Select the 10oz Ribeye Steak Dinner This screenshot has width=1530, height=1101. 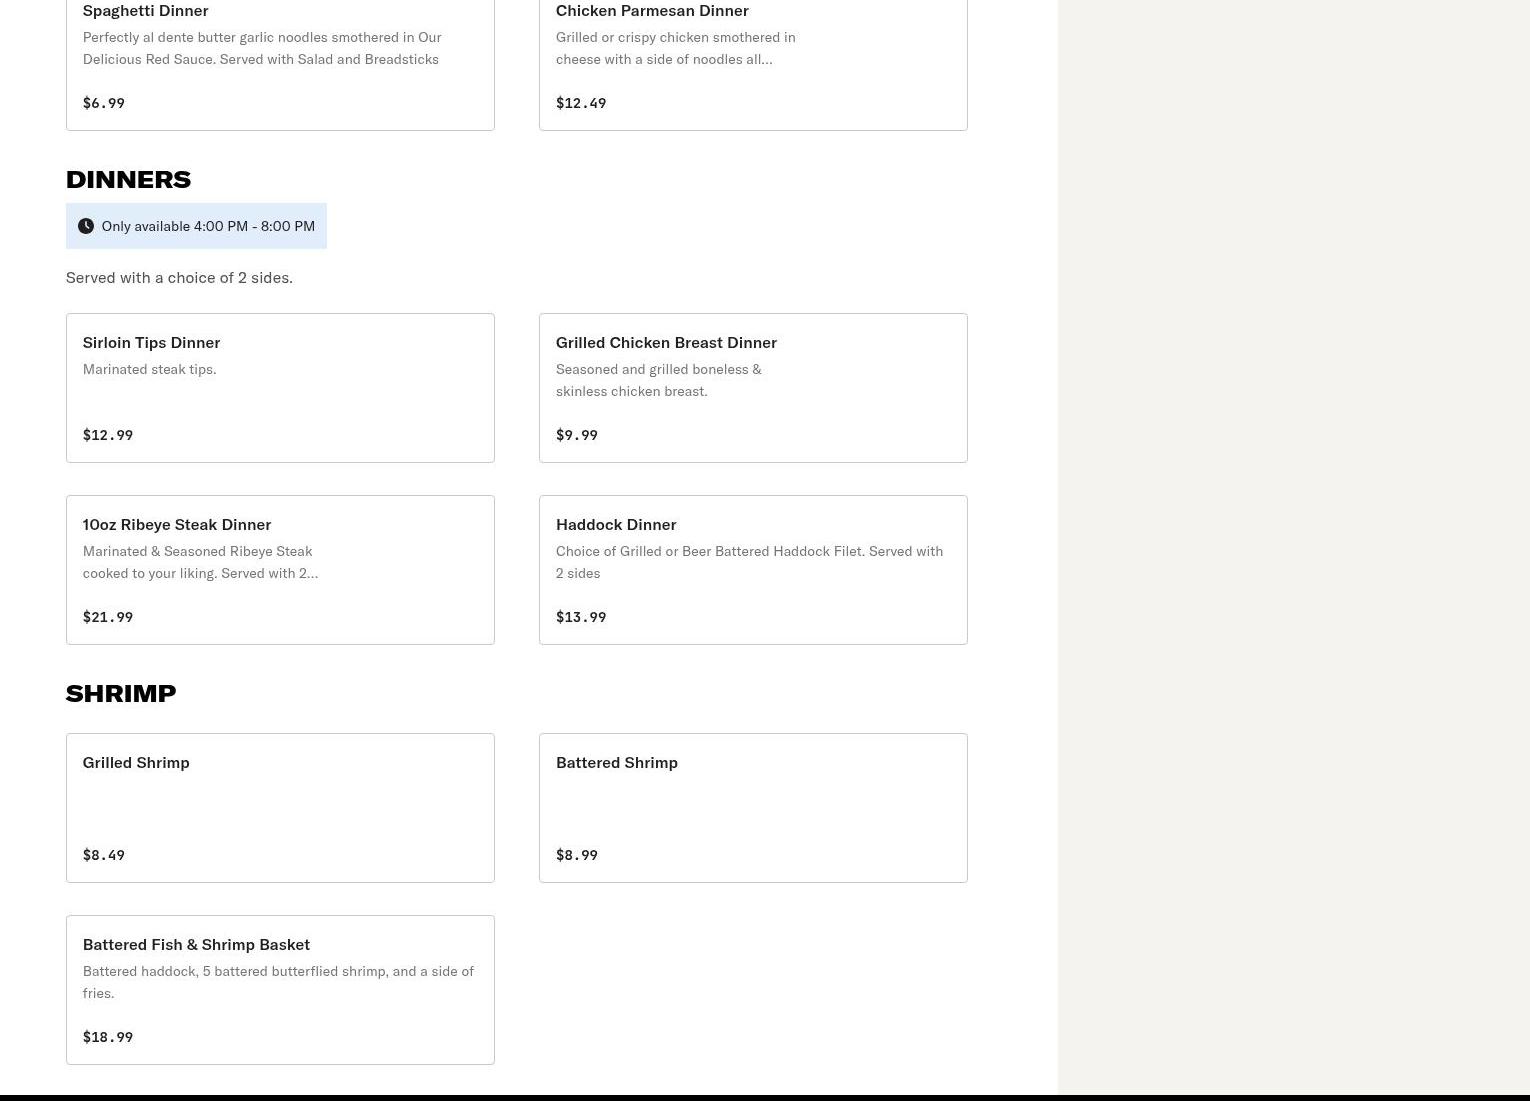pos(280,570)
